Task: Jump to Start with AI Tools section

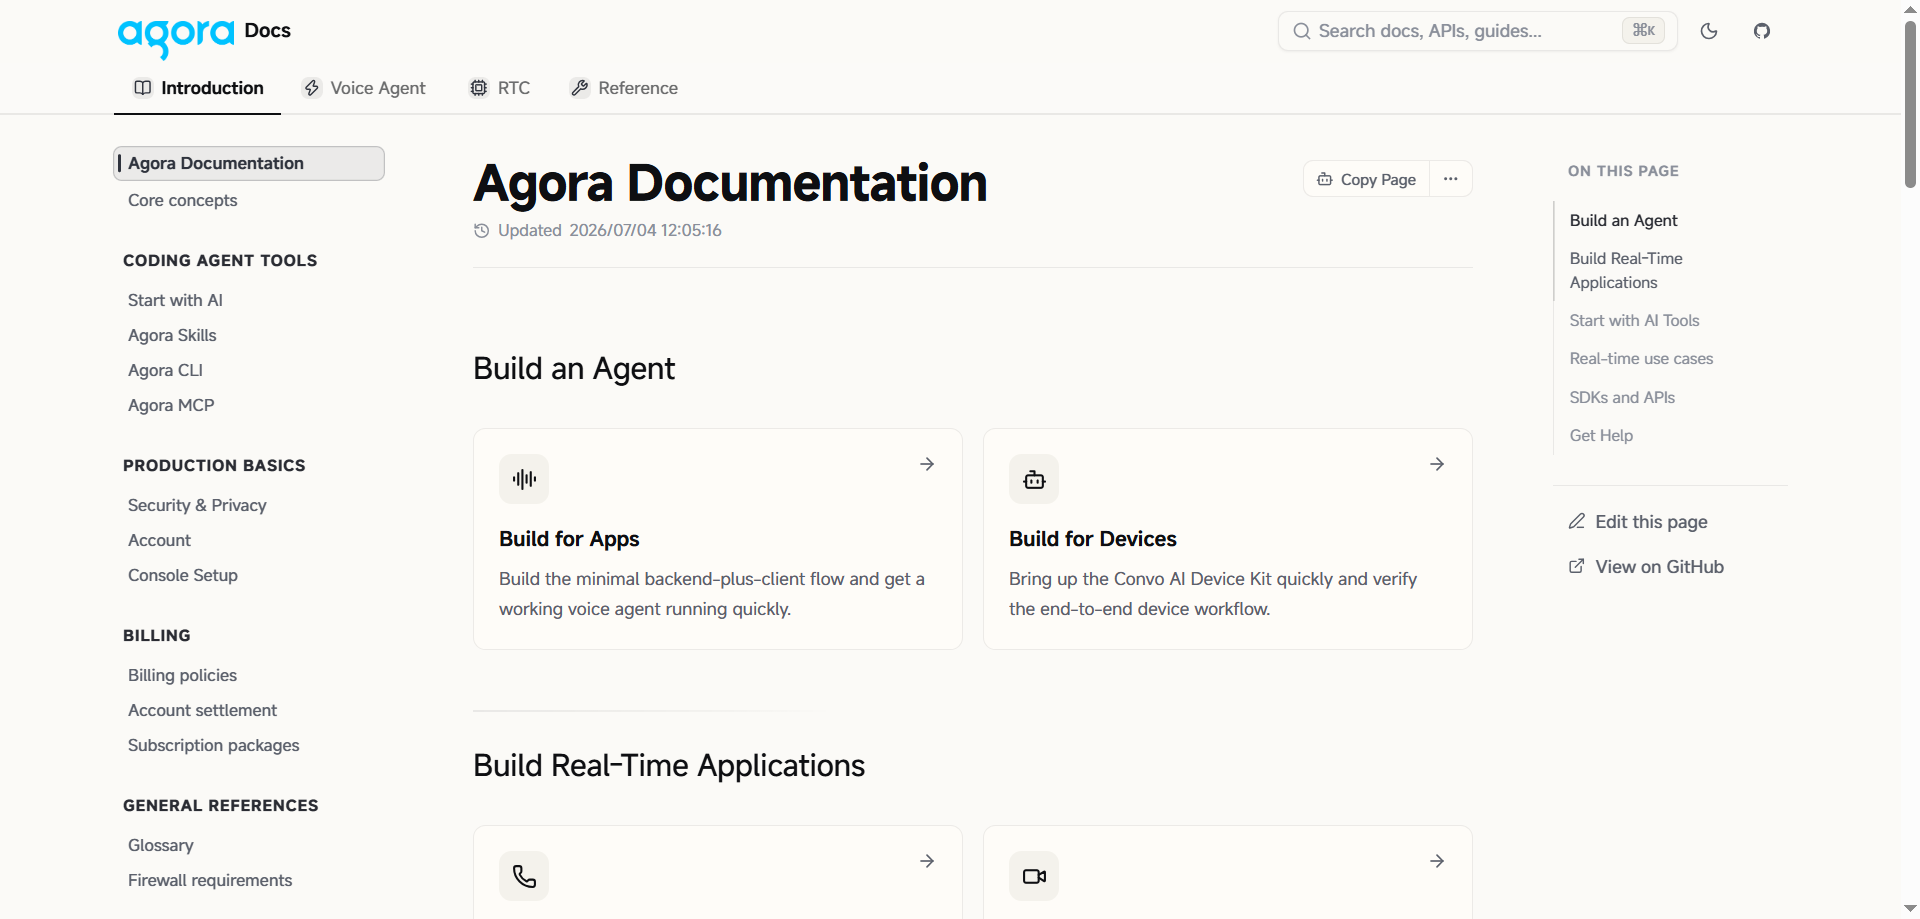Action: [x=1634, y=320]
